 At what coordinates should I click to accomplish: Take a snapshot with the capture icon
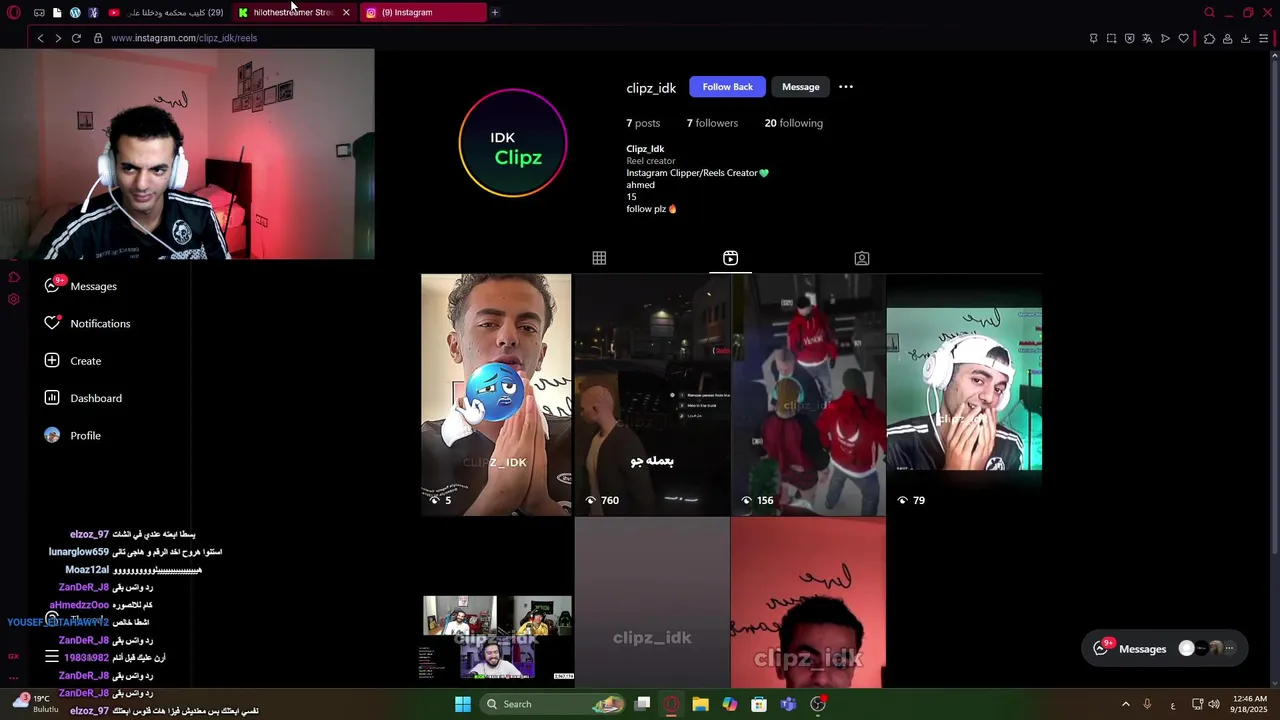1111,38
